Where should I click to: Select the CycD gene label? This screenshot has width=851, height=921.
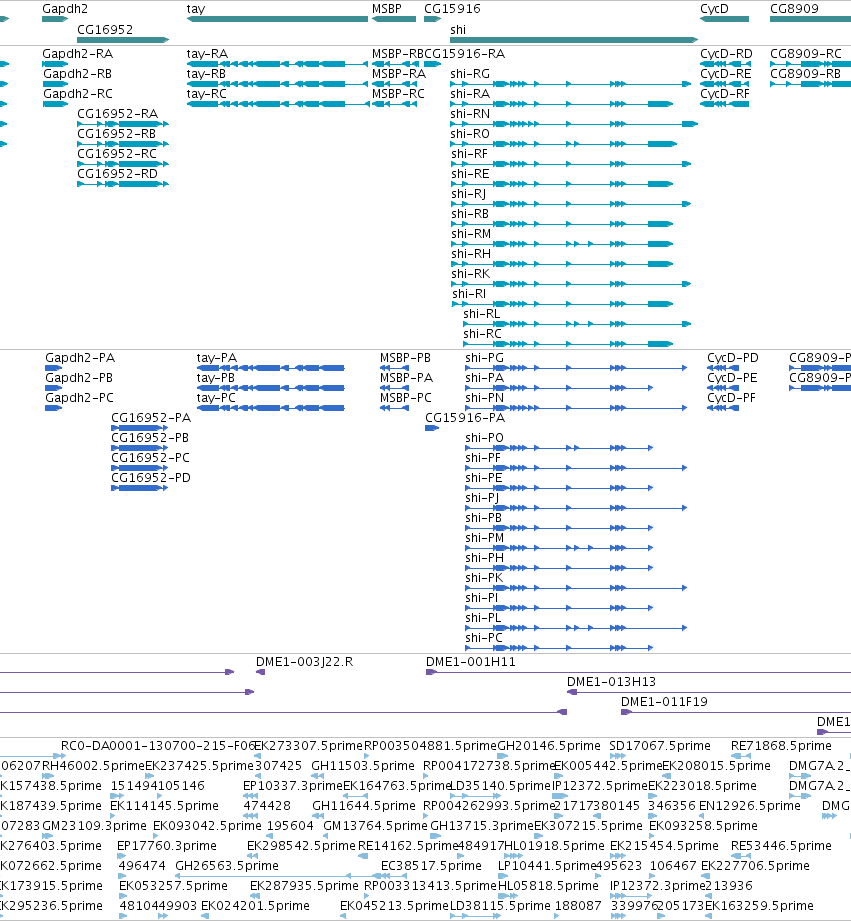click(x=714, y=9)
